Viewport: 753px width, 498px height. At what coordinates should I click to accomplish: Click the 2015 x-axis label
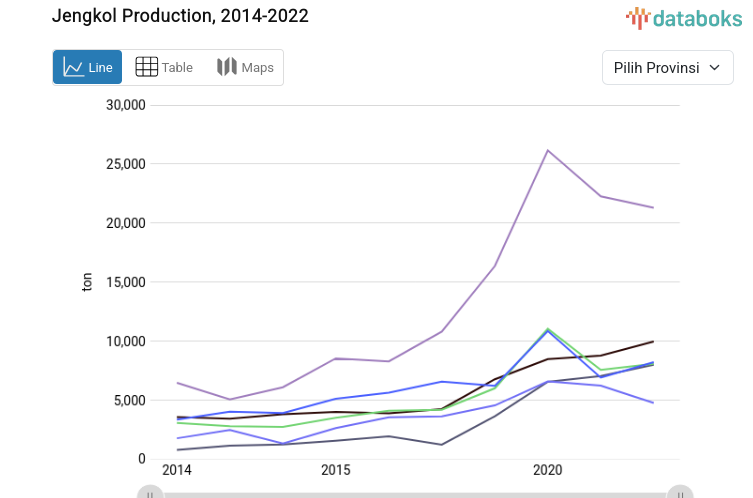(335, 470)
